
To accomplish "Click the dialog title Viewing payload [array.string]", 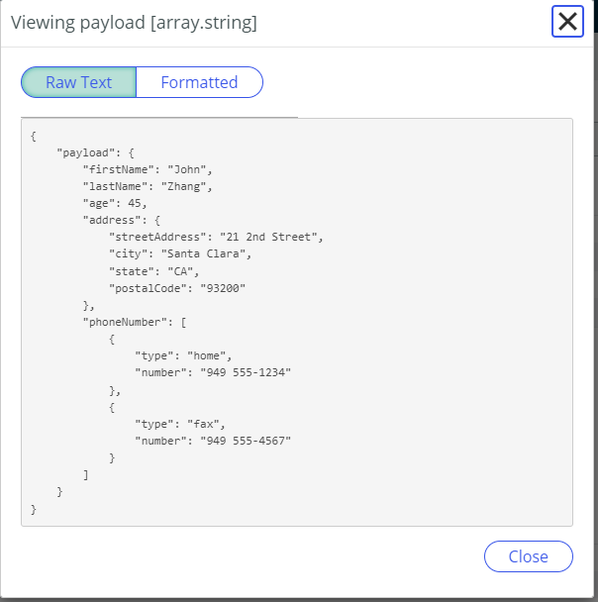I will pos(134,23).
